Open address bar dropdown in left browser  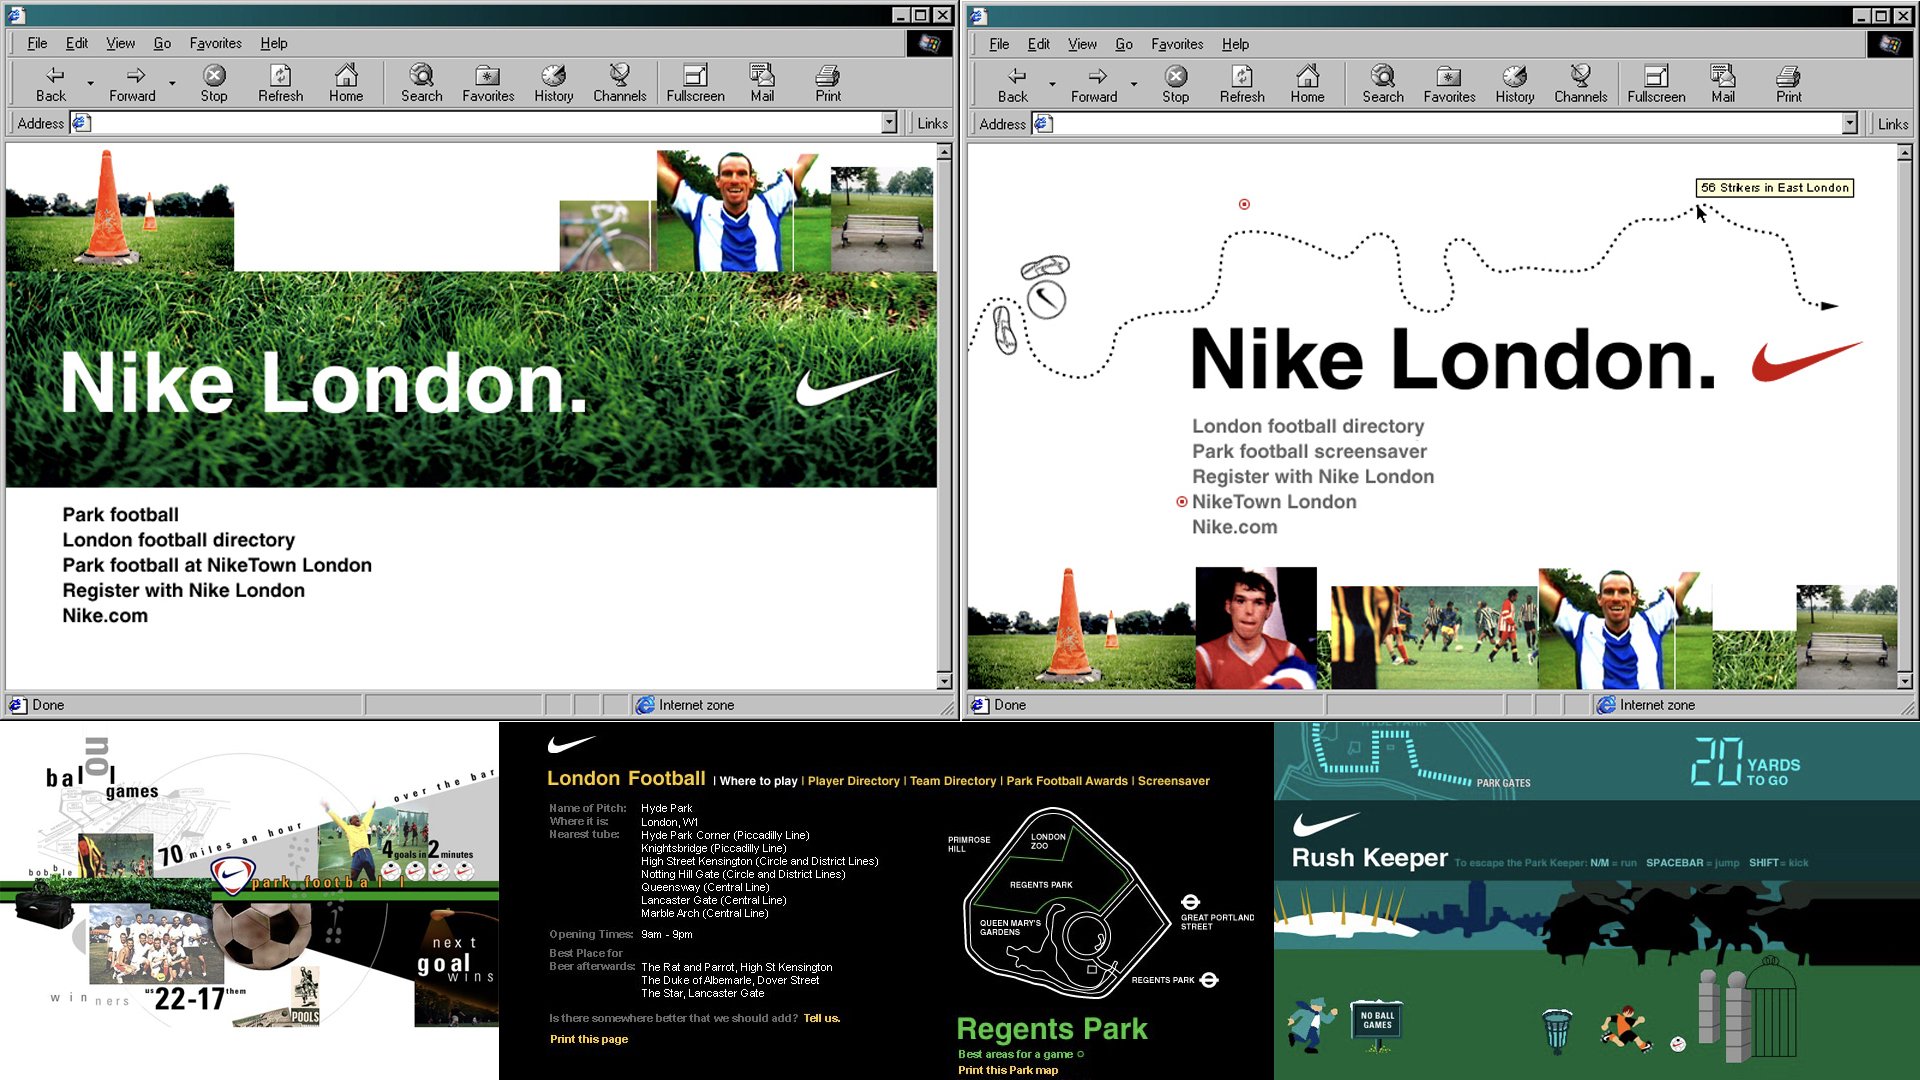[x=888, y=123]
